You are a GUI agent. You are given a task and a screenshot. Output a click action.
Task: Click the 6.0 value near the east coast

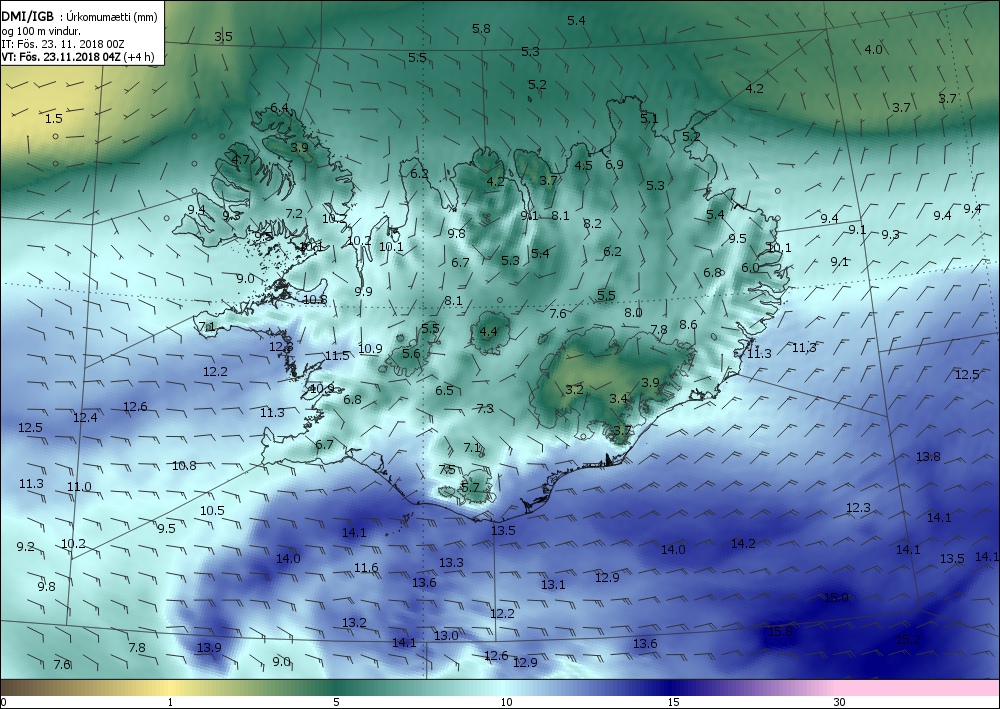pos(750,268)
